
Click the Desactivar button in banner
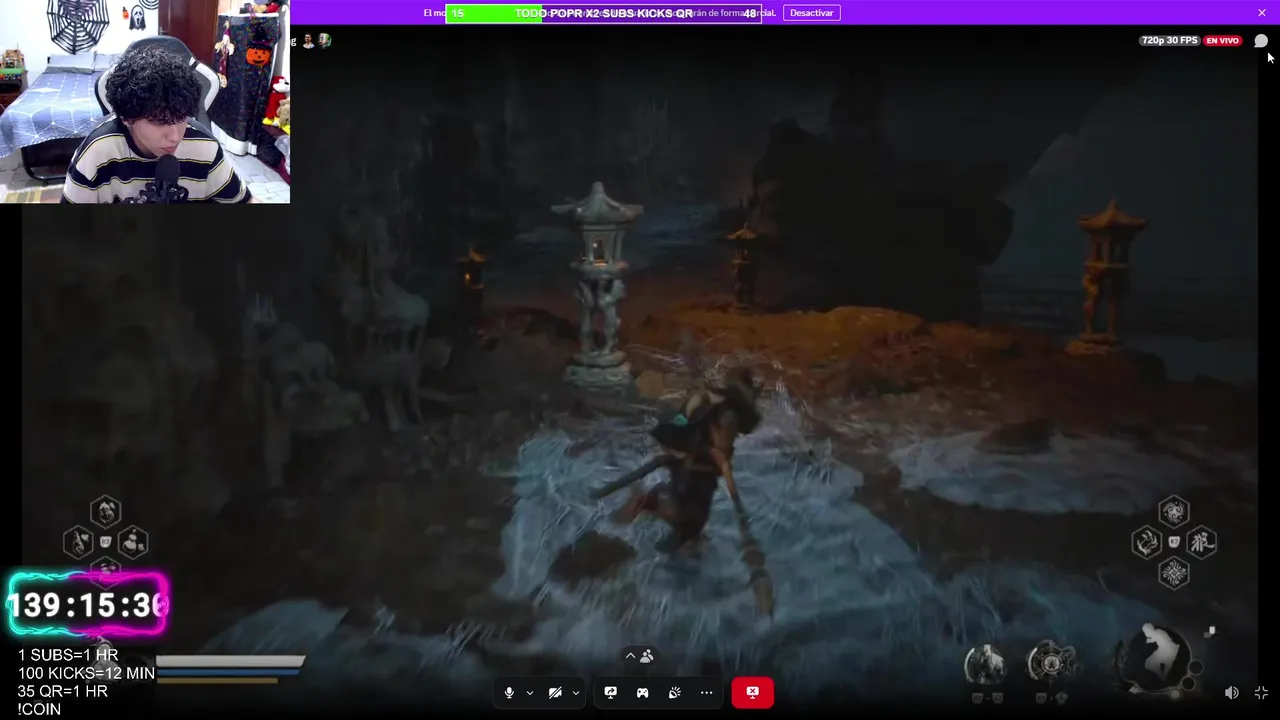pos(811,13)
